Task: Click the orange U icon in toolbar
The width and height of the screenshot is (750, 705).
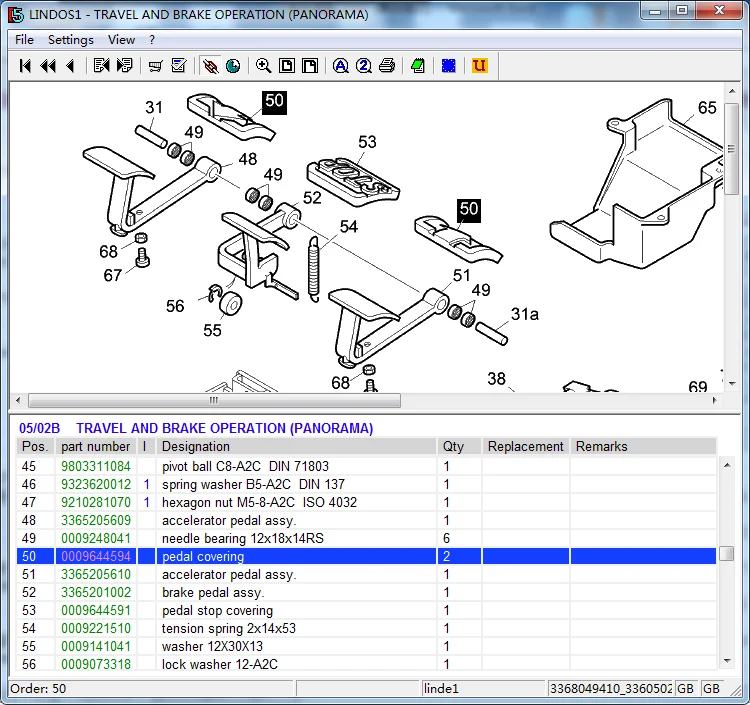Action: [480, 66]
